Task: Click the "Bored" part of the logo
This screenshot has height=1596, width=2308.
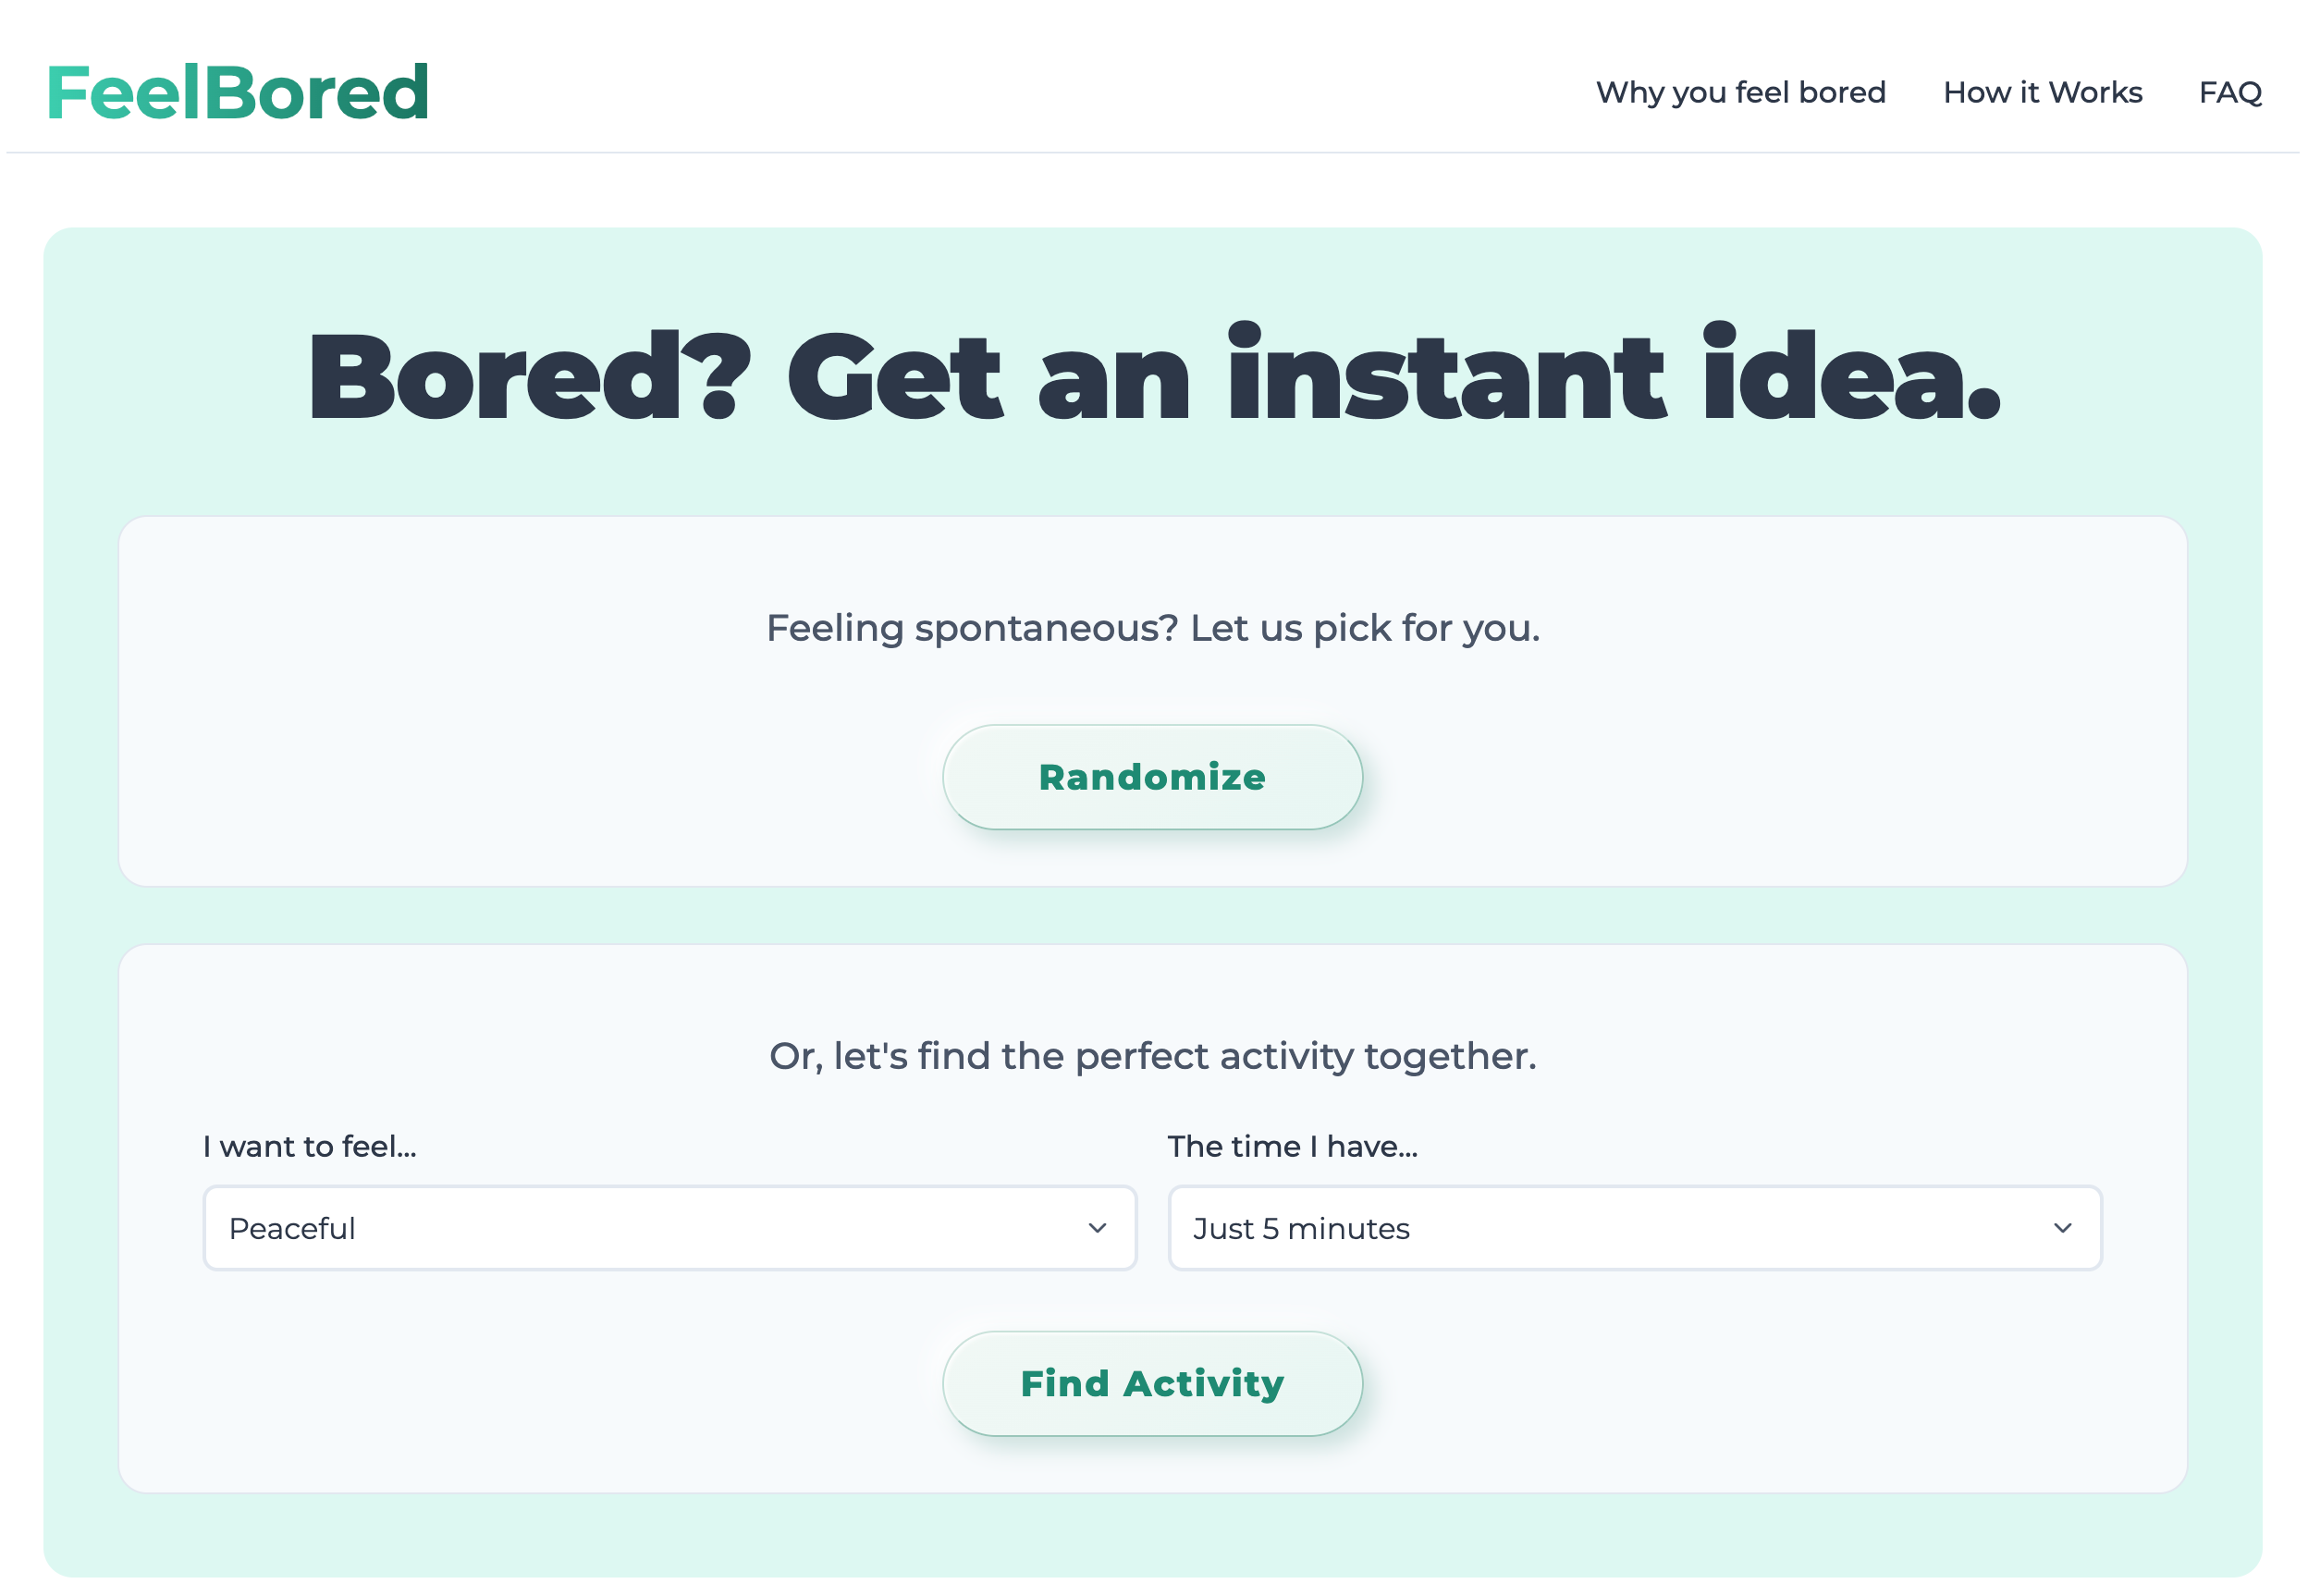Action: click(x=319, y=92)
